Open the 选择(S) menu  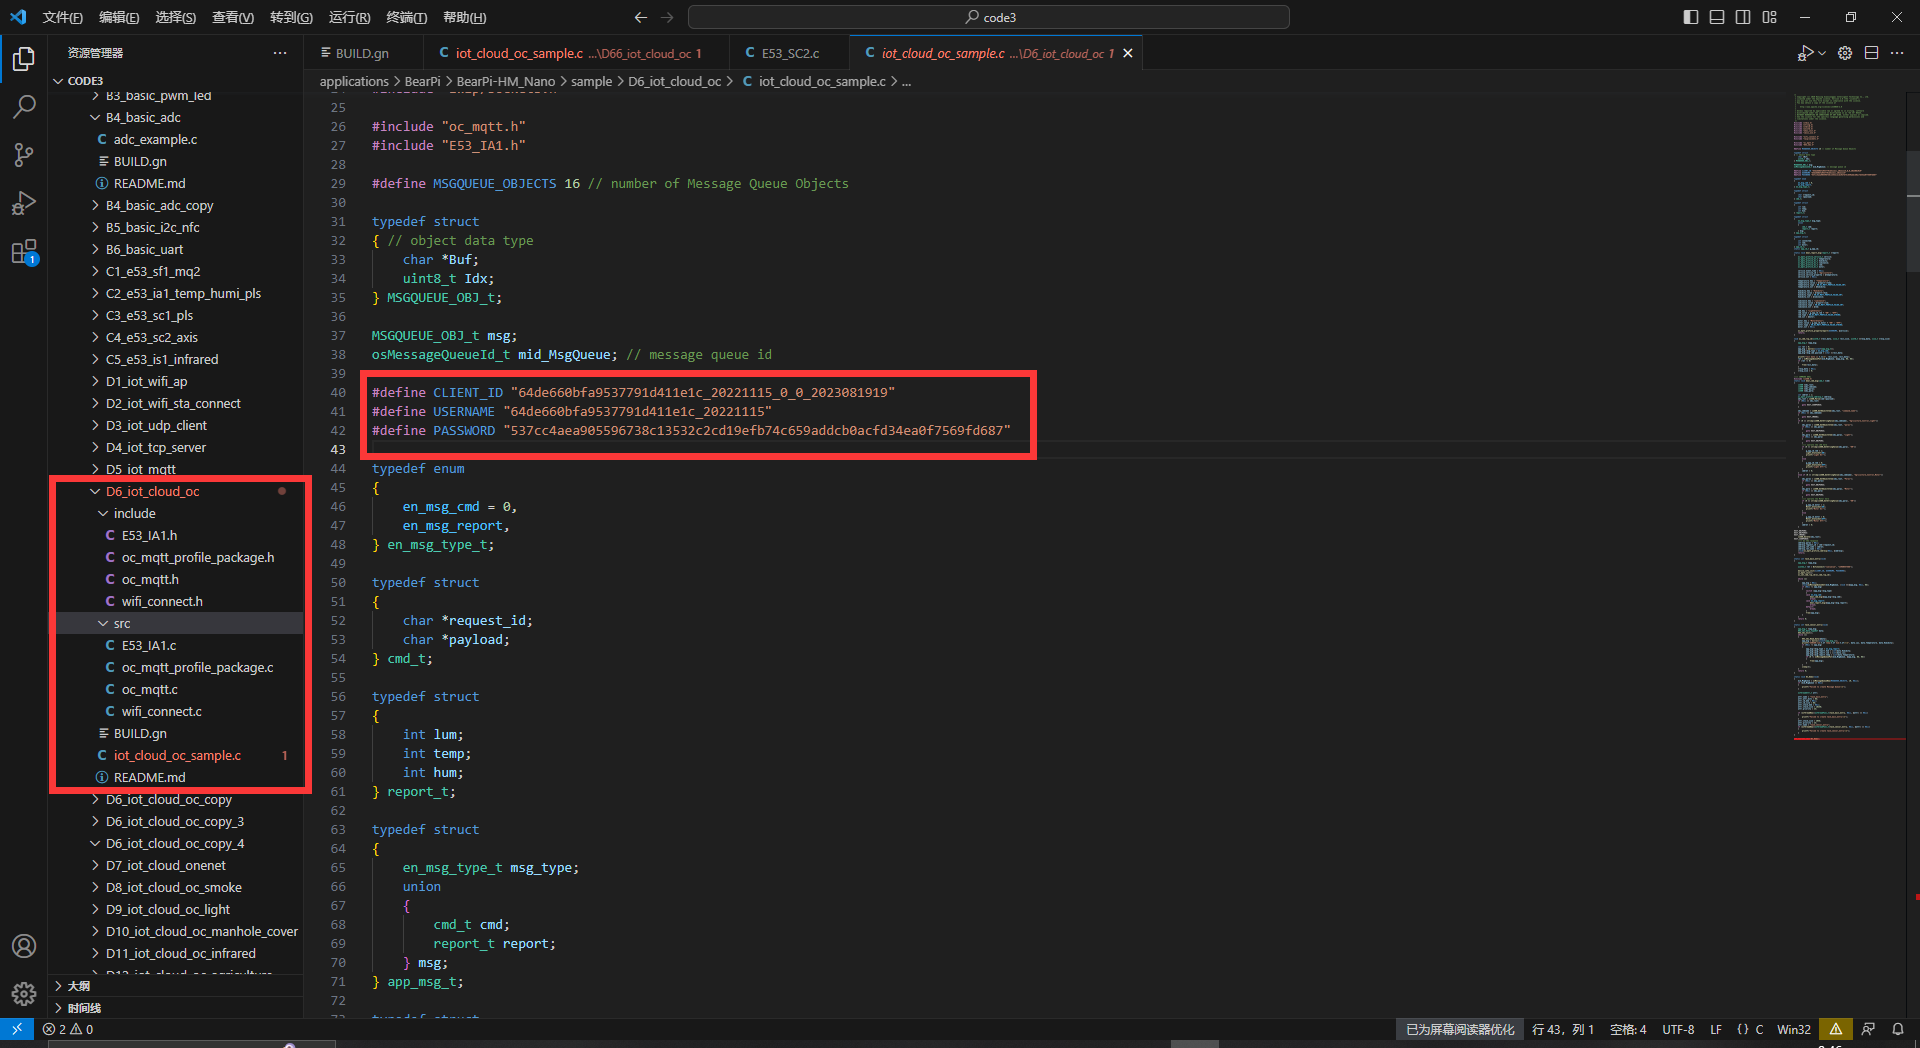pos(175,17)
